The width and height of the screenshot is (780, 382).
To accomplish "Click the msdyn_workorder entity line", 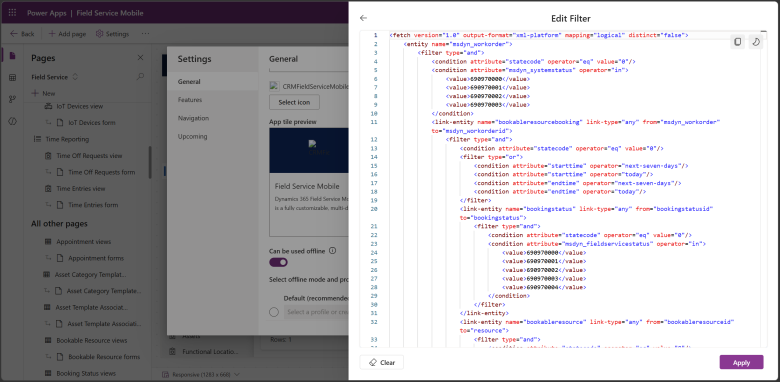I will pyautogui.click(x=458, y=44).
